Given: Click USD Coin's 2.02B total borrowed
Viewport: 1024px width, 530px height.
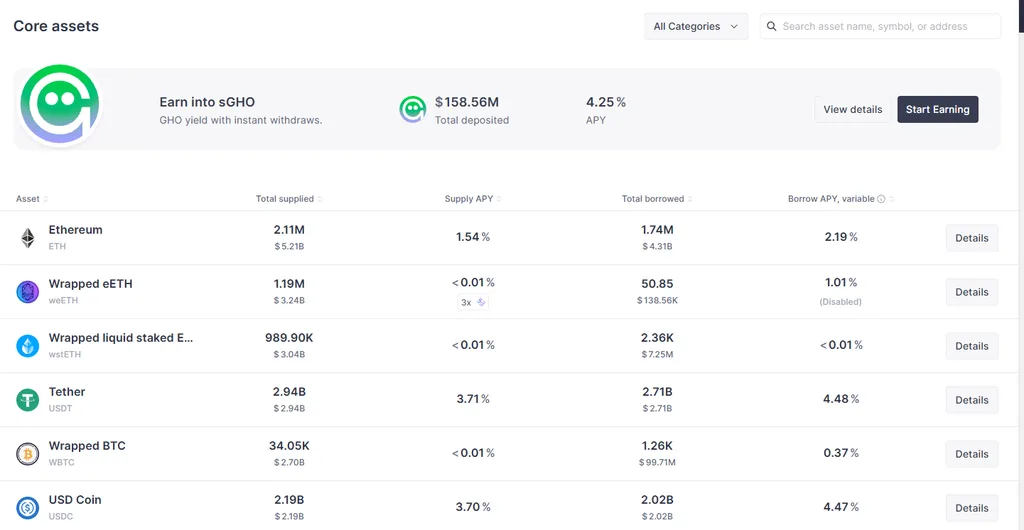Looking at the screenshot, I should click(657, 500).
